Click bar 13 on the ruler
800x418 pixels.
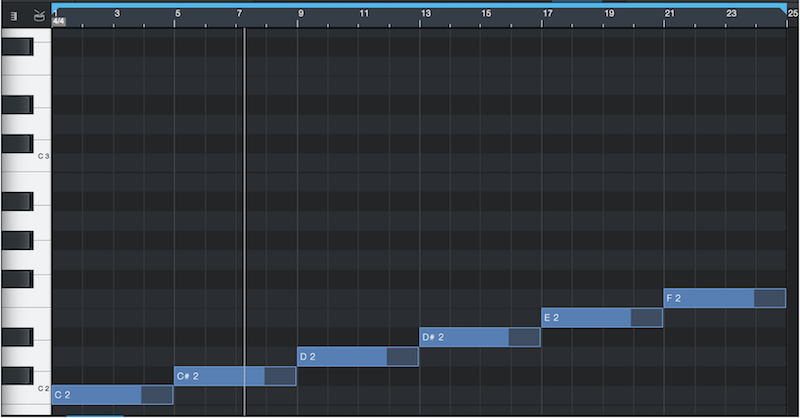tap(426, 14)
